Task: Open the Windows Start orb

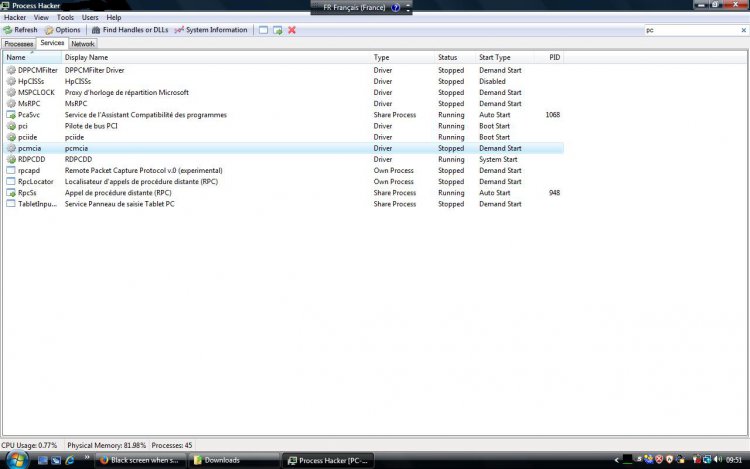Action: (x=17, y=460)
